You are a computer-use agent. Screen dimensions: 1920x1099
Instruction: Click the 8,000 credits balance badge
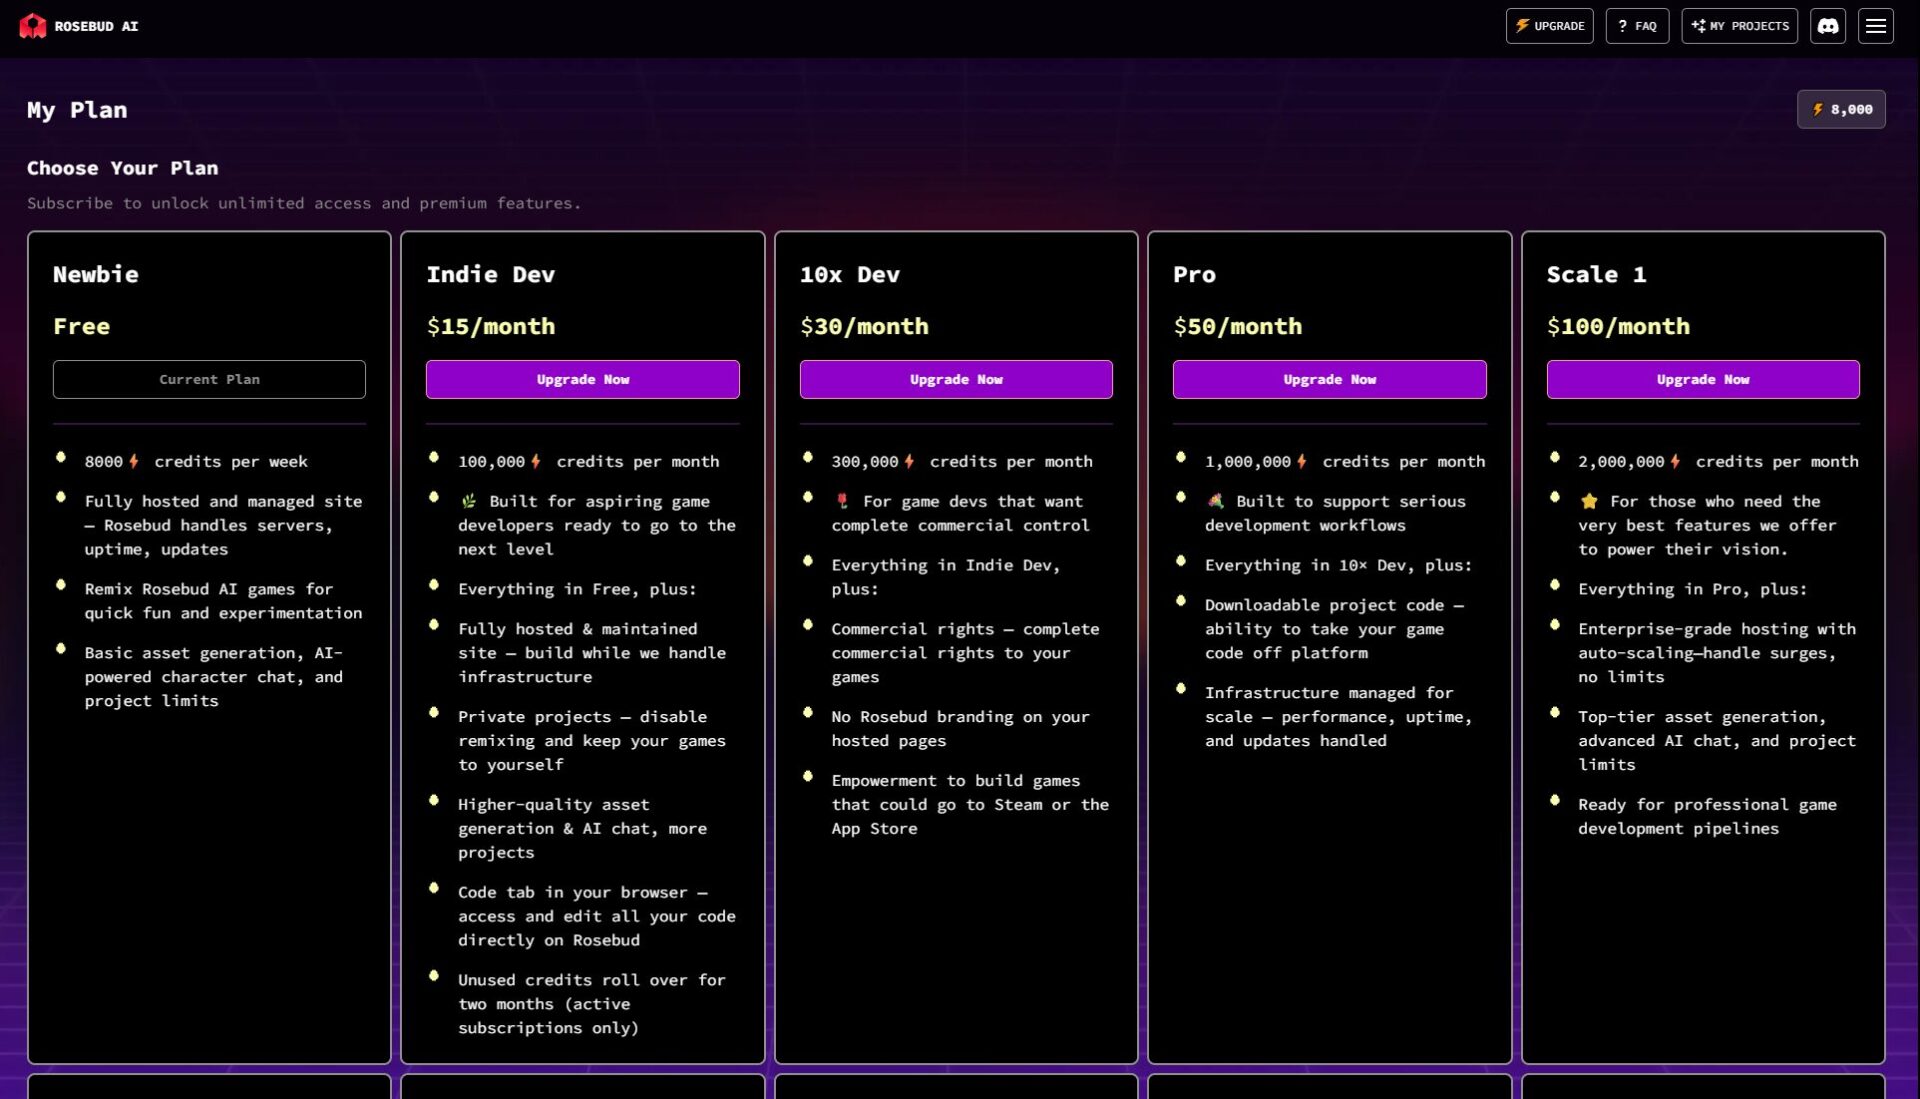pos(1841,110)
